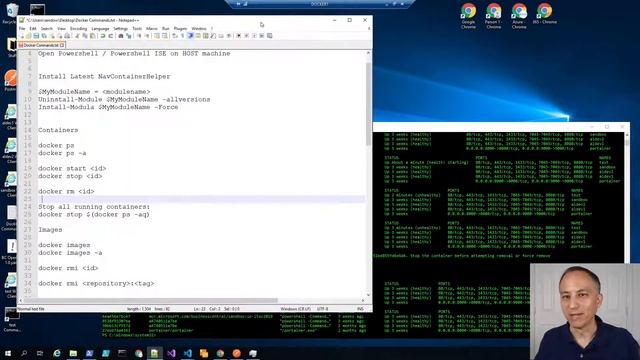The width and height of the screenshot is (640, 360).
Task: Click the Notepad++ vertical scrollbar thumb
Action: 368,104
